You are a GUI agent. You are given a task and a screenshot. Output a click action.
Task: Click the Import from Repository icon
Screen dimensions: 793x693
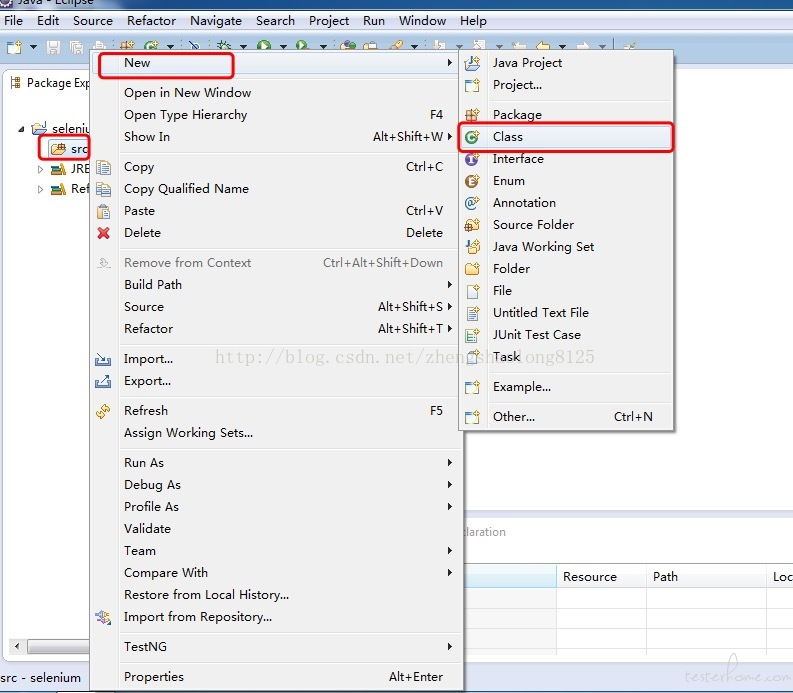click(x=103, y=617)
